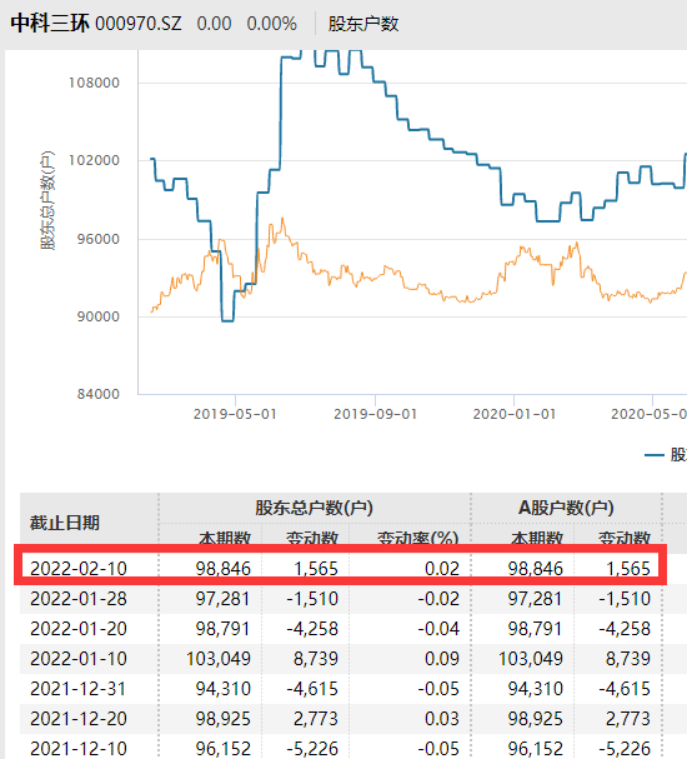Click the blue legend line marker
This screenshot has width=688, height=759.
655,455
